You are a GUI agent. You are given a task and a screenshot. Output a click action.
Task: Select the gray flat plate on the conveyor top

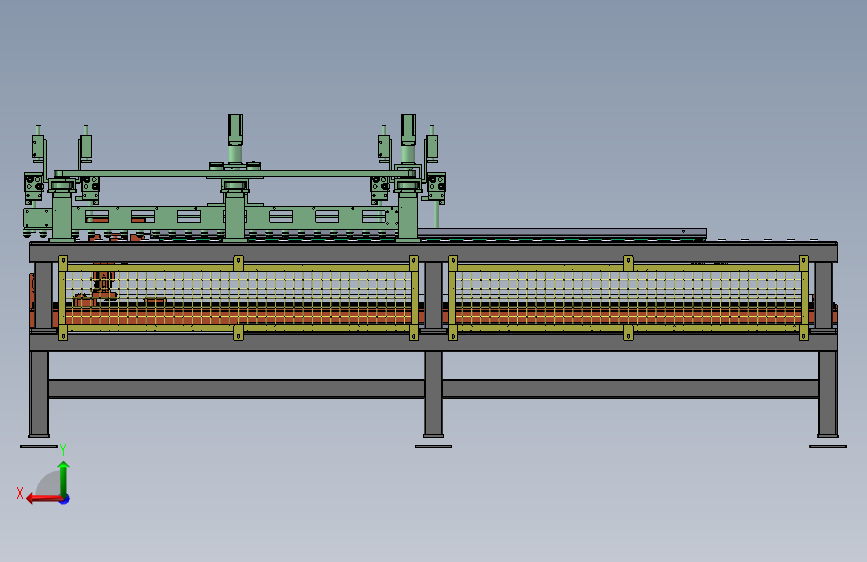coord(562,233)
